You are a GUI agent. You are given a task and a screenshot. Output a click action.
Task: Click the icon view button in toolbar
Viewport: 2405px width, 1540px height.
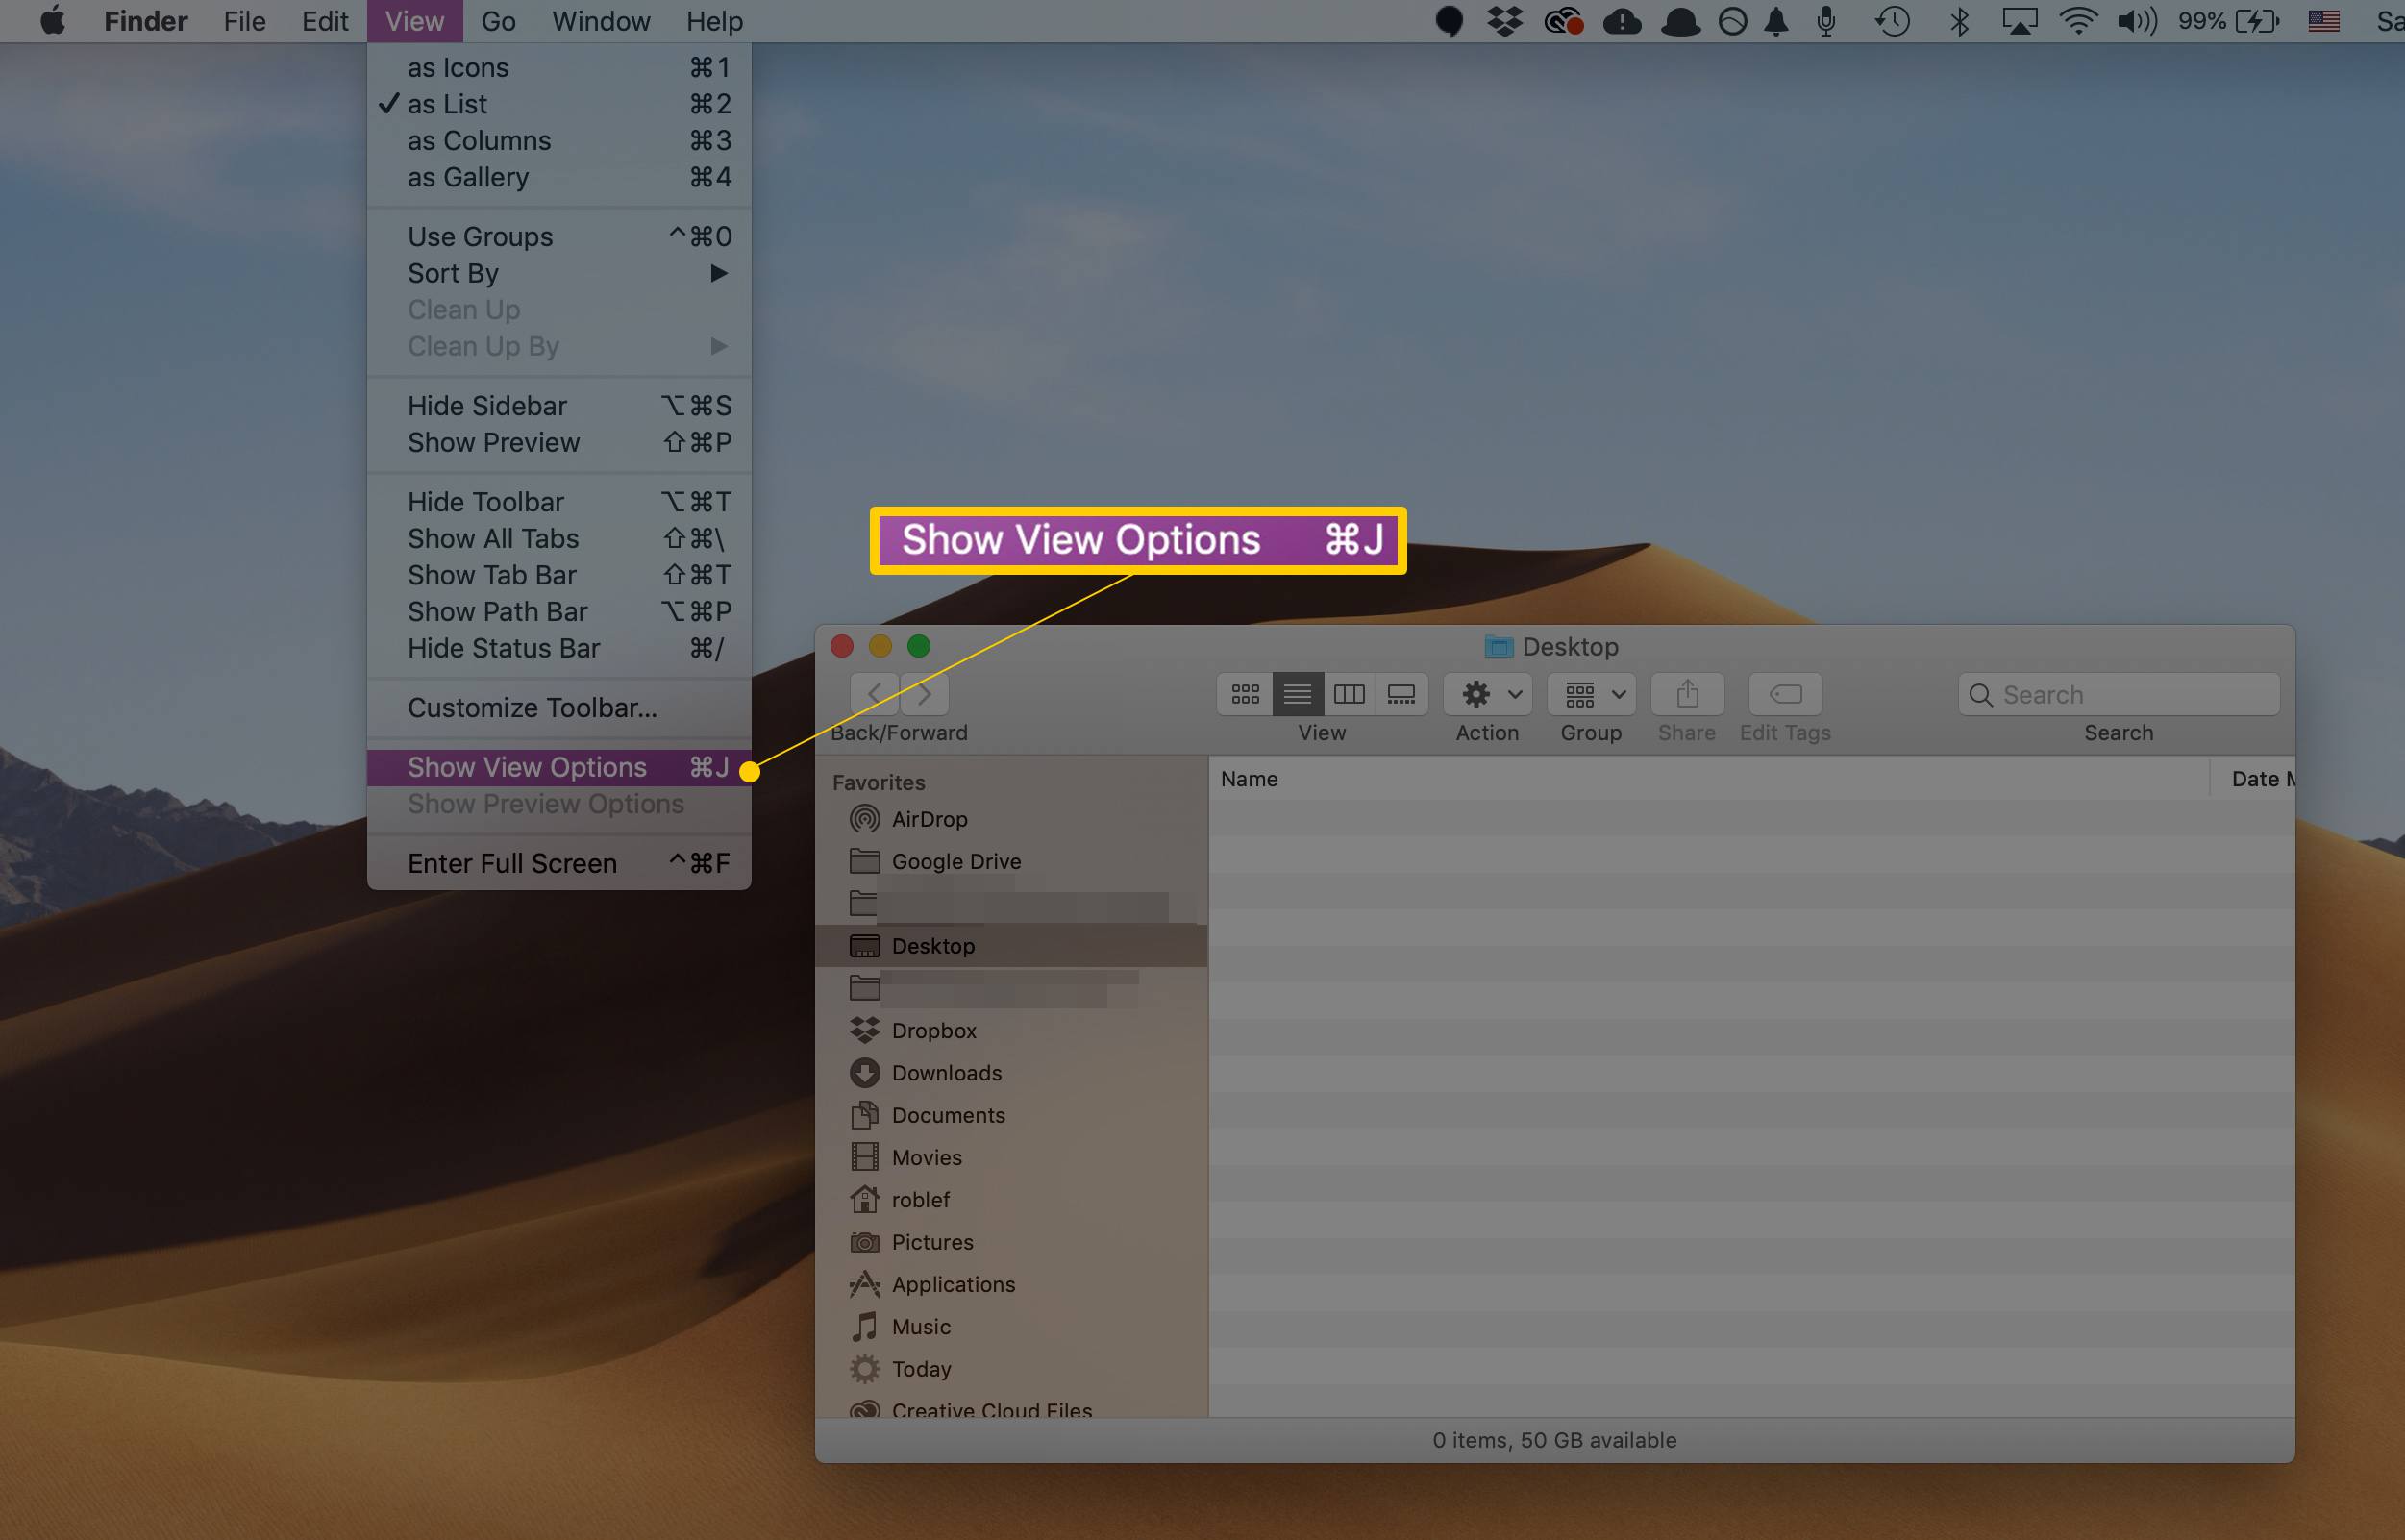pos(1247,695)
